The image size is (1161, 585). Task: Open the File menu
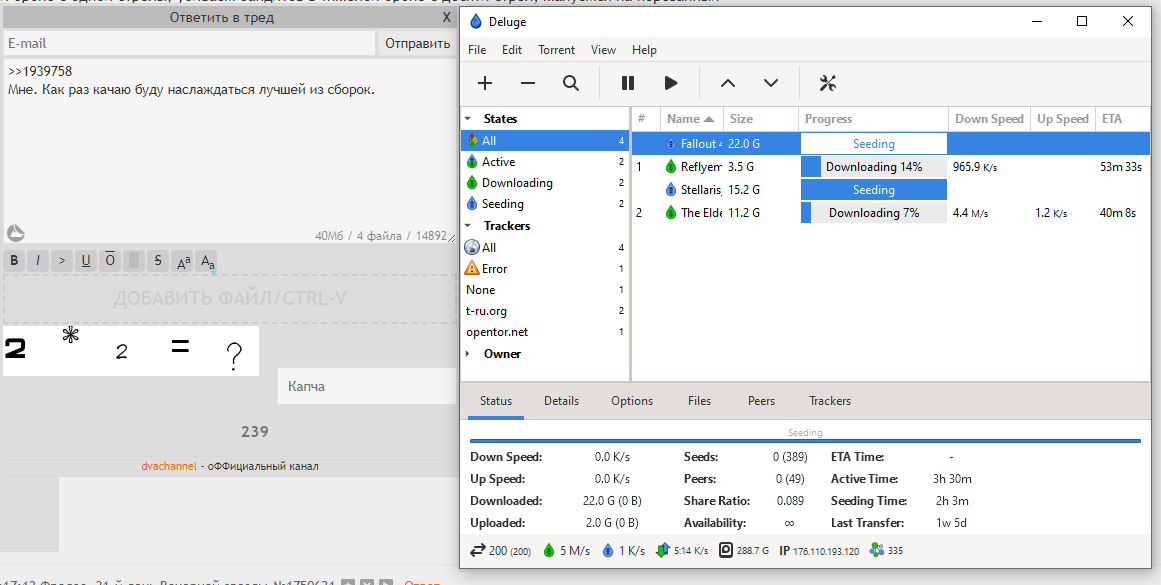[x=478, y=50]
